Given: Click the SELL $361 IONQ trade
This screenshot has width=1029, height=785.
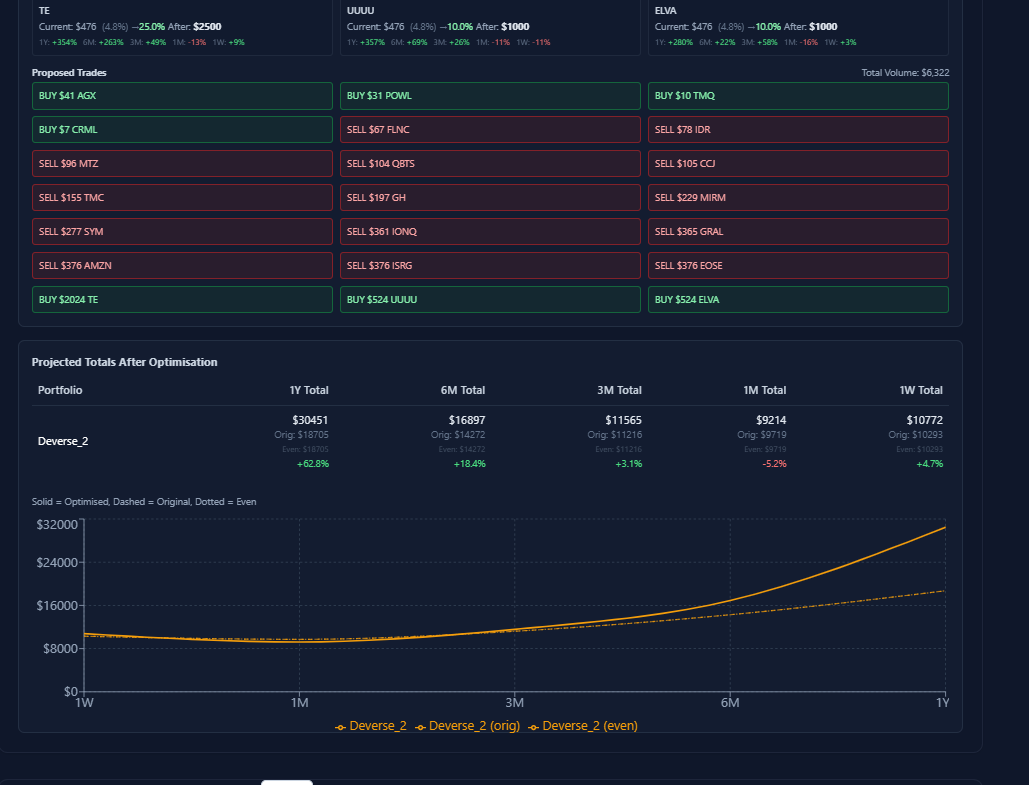Looking at the screenshot, I should pos(490,231).
